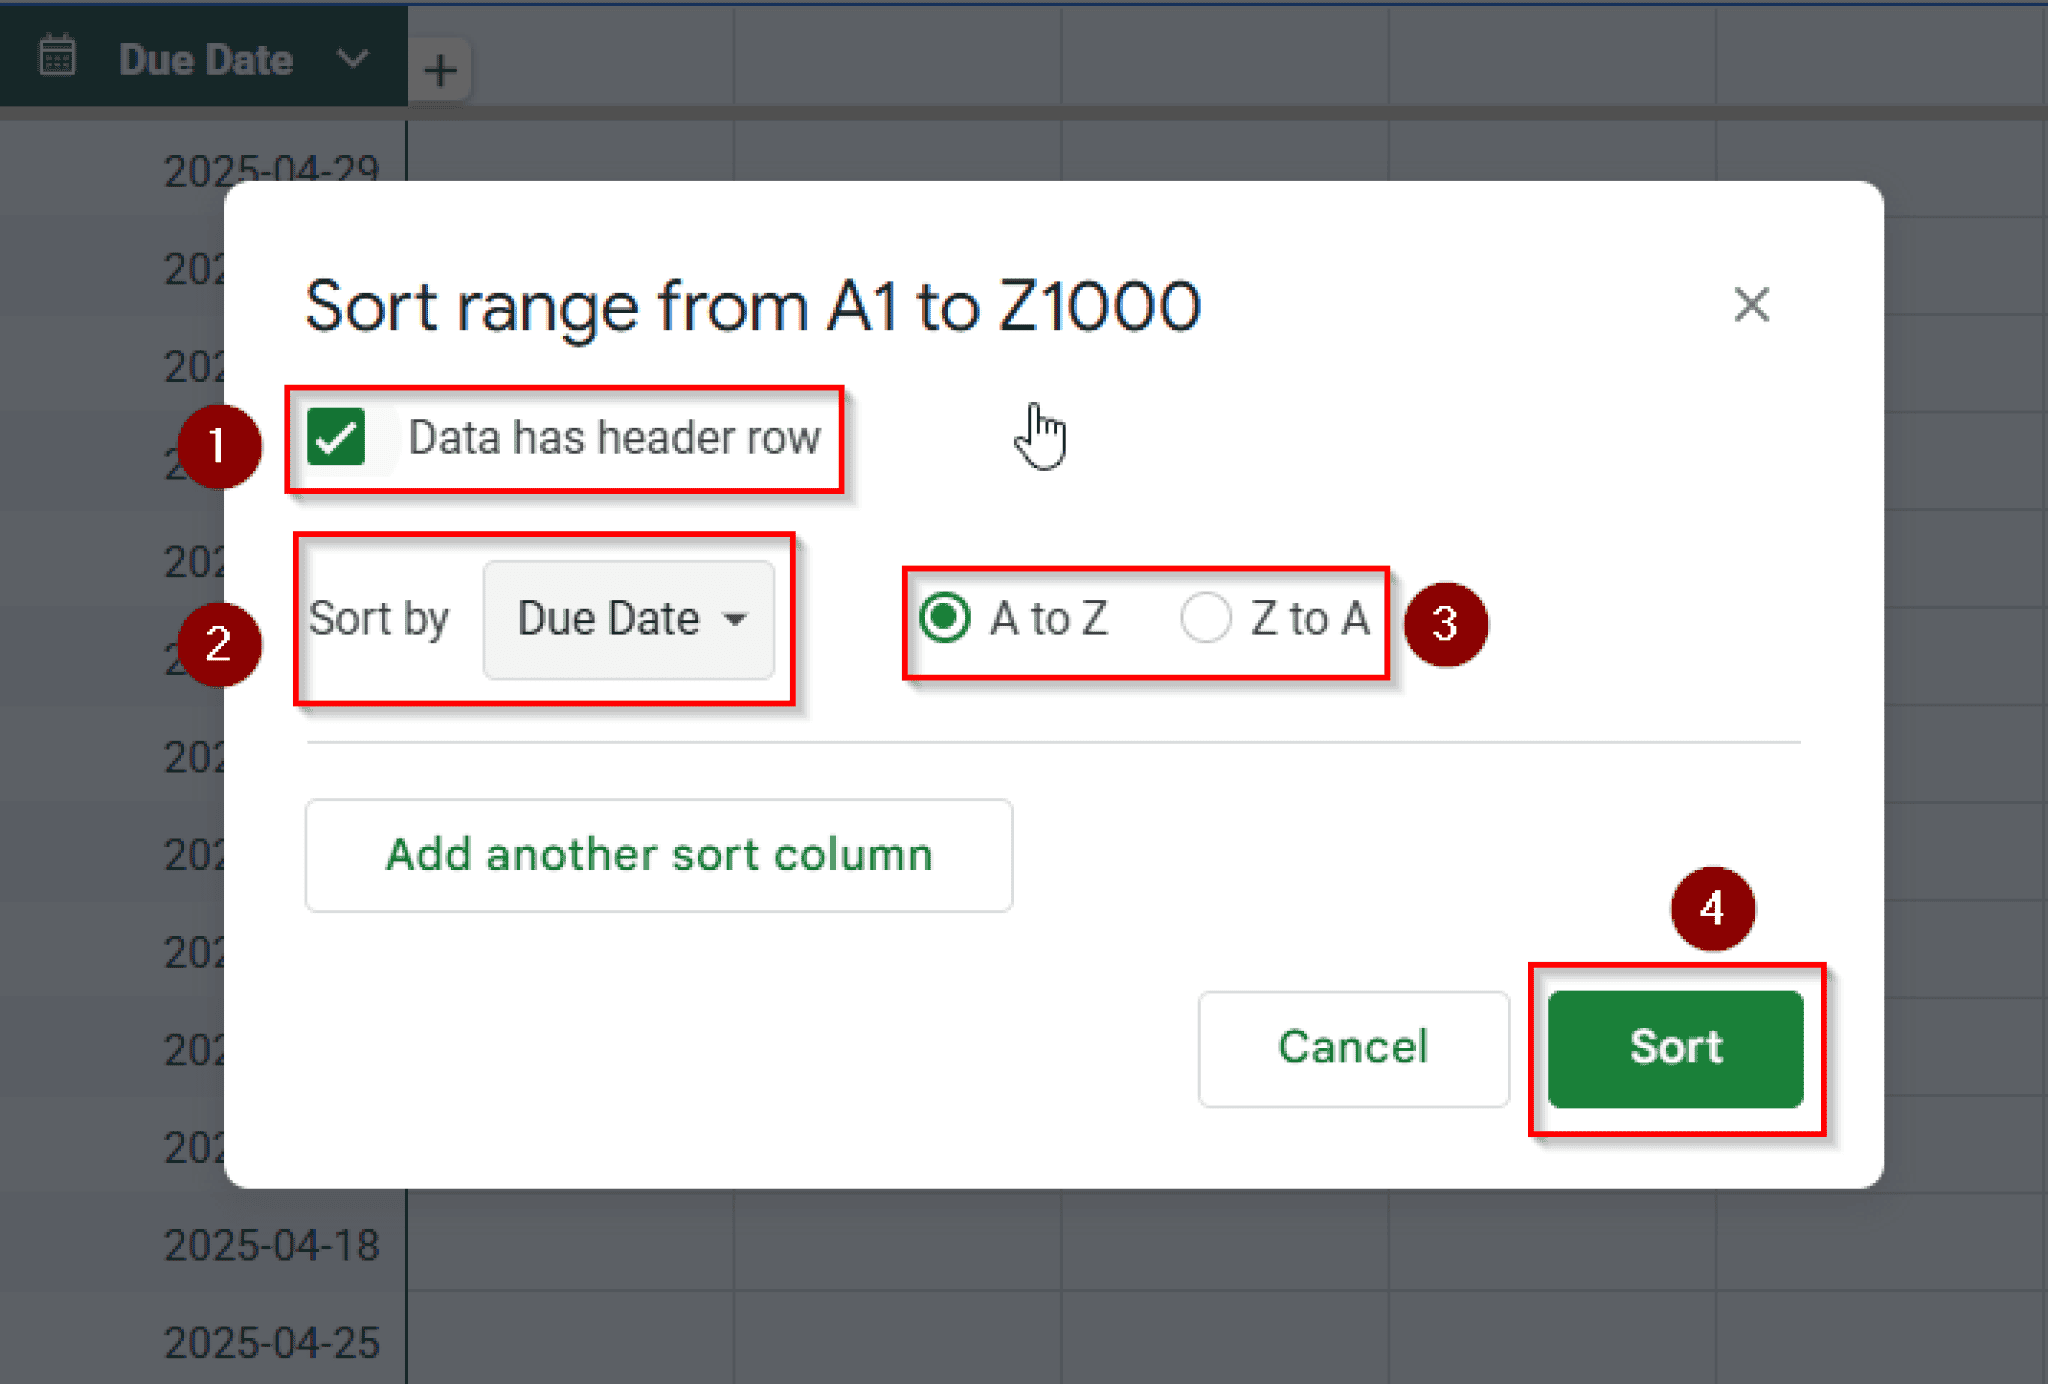
Task: Click the calendar icon on Due Date column
Action: click(x=57, y=57)
